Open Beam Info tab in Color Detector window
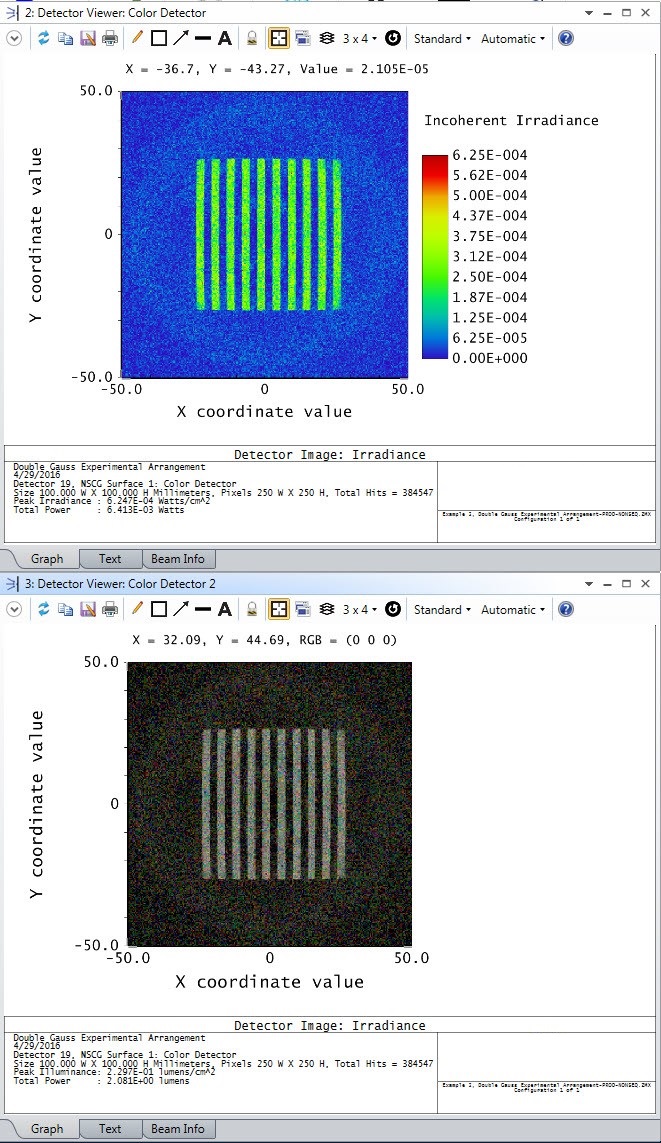Screen dimensions: 661x1143 pos(178,558)
